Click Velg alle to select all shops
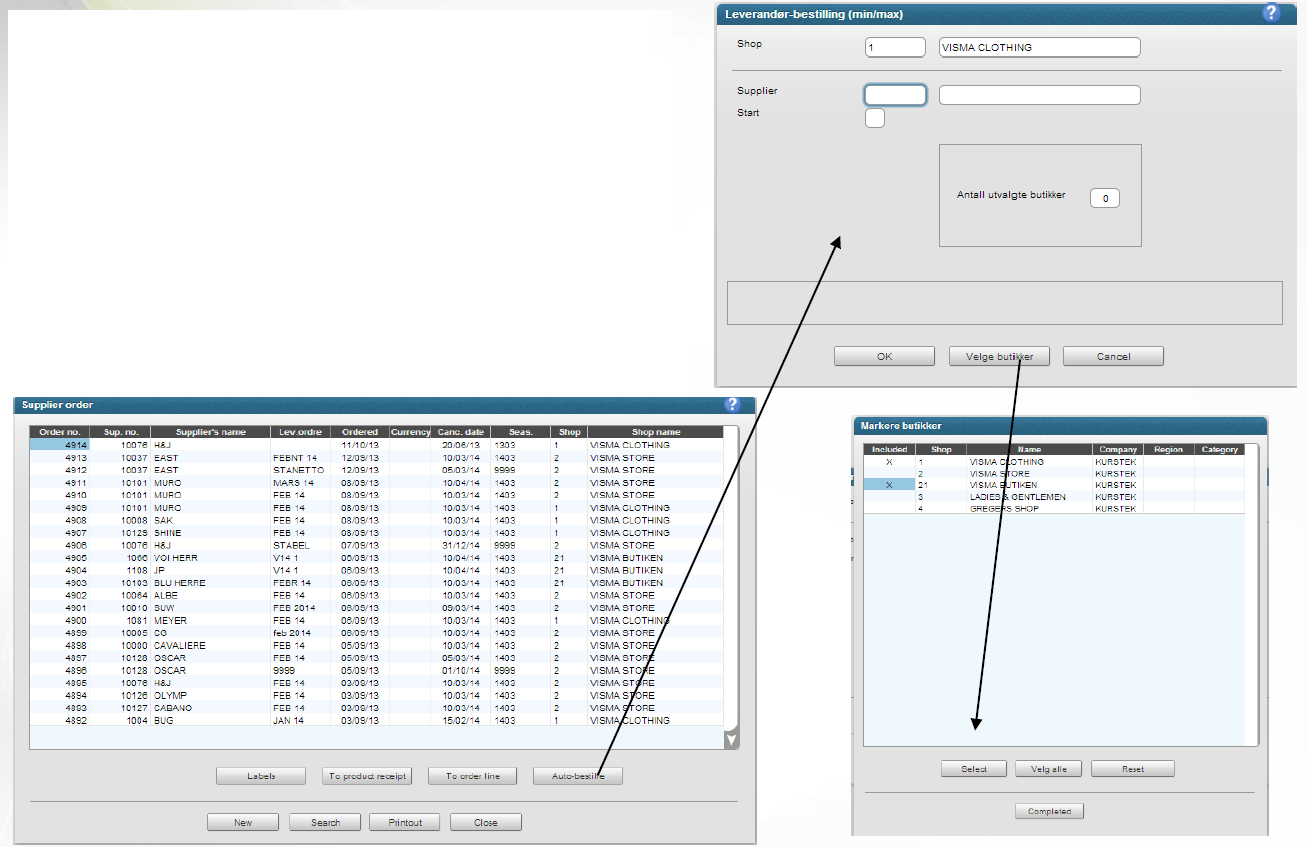 1048,769
